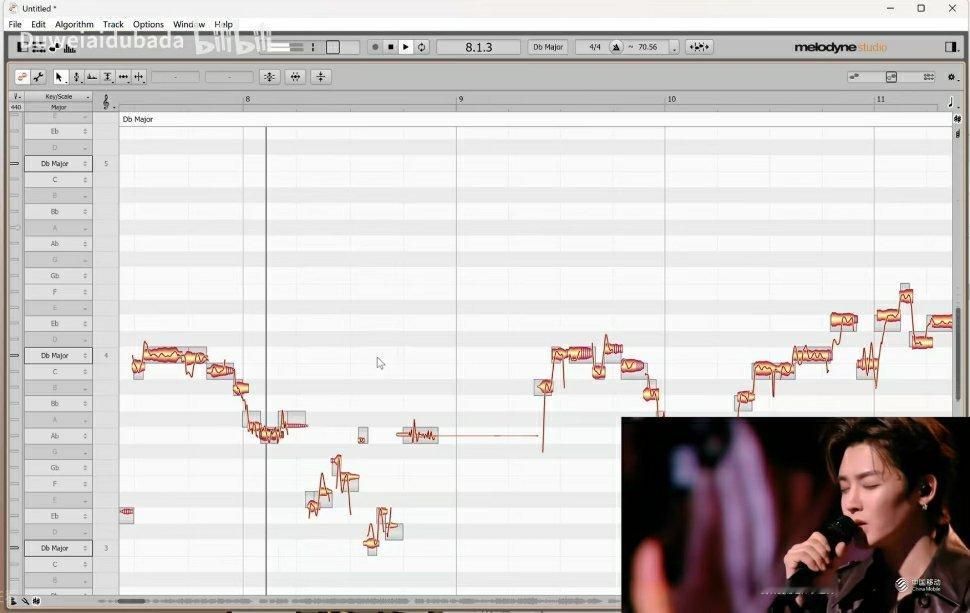The width and height of the screenshot is (970, 613).
Task: Open the tempo options dropdown arrow
Action: 674,47
